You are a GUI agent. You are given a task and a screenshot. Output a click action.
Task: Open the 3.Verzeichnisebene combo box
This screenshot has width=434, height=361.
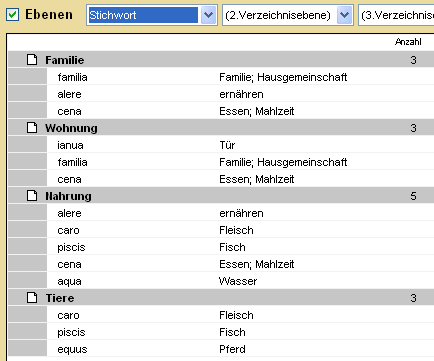point(396,15)
